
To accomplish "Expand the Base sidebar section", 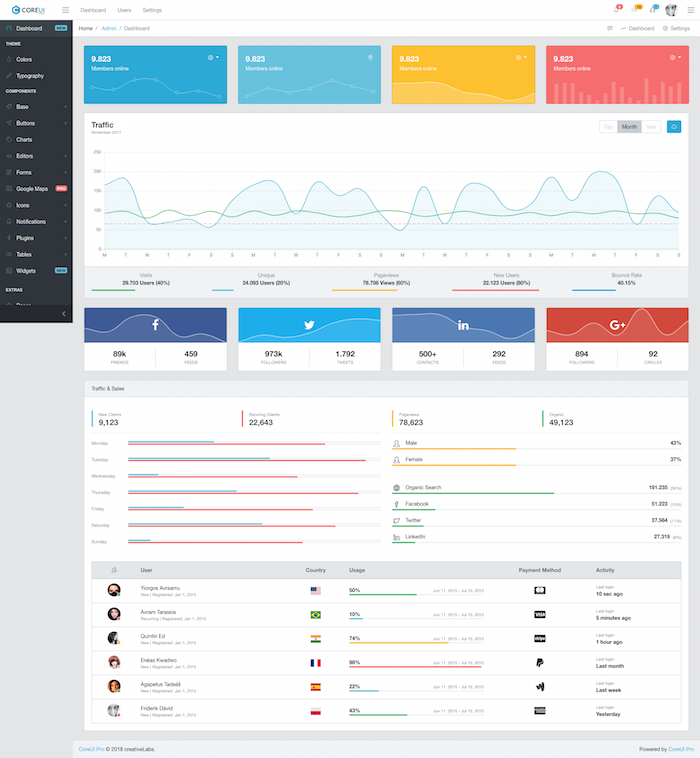I will coord(36,107).
